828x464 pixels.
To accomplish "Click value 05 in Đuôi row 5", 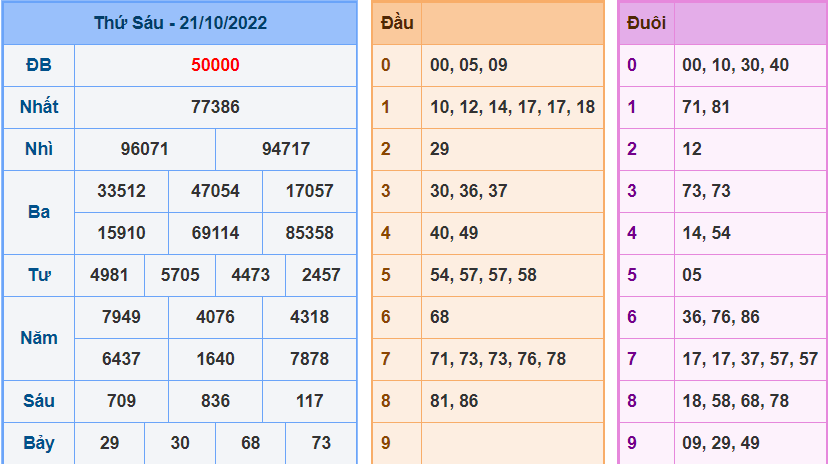I will [x=692, y=275].
